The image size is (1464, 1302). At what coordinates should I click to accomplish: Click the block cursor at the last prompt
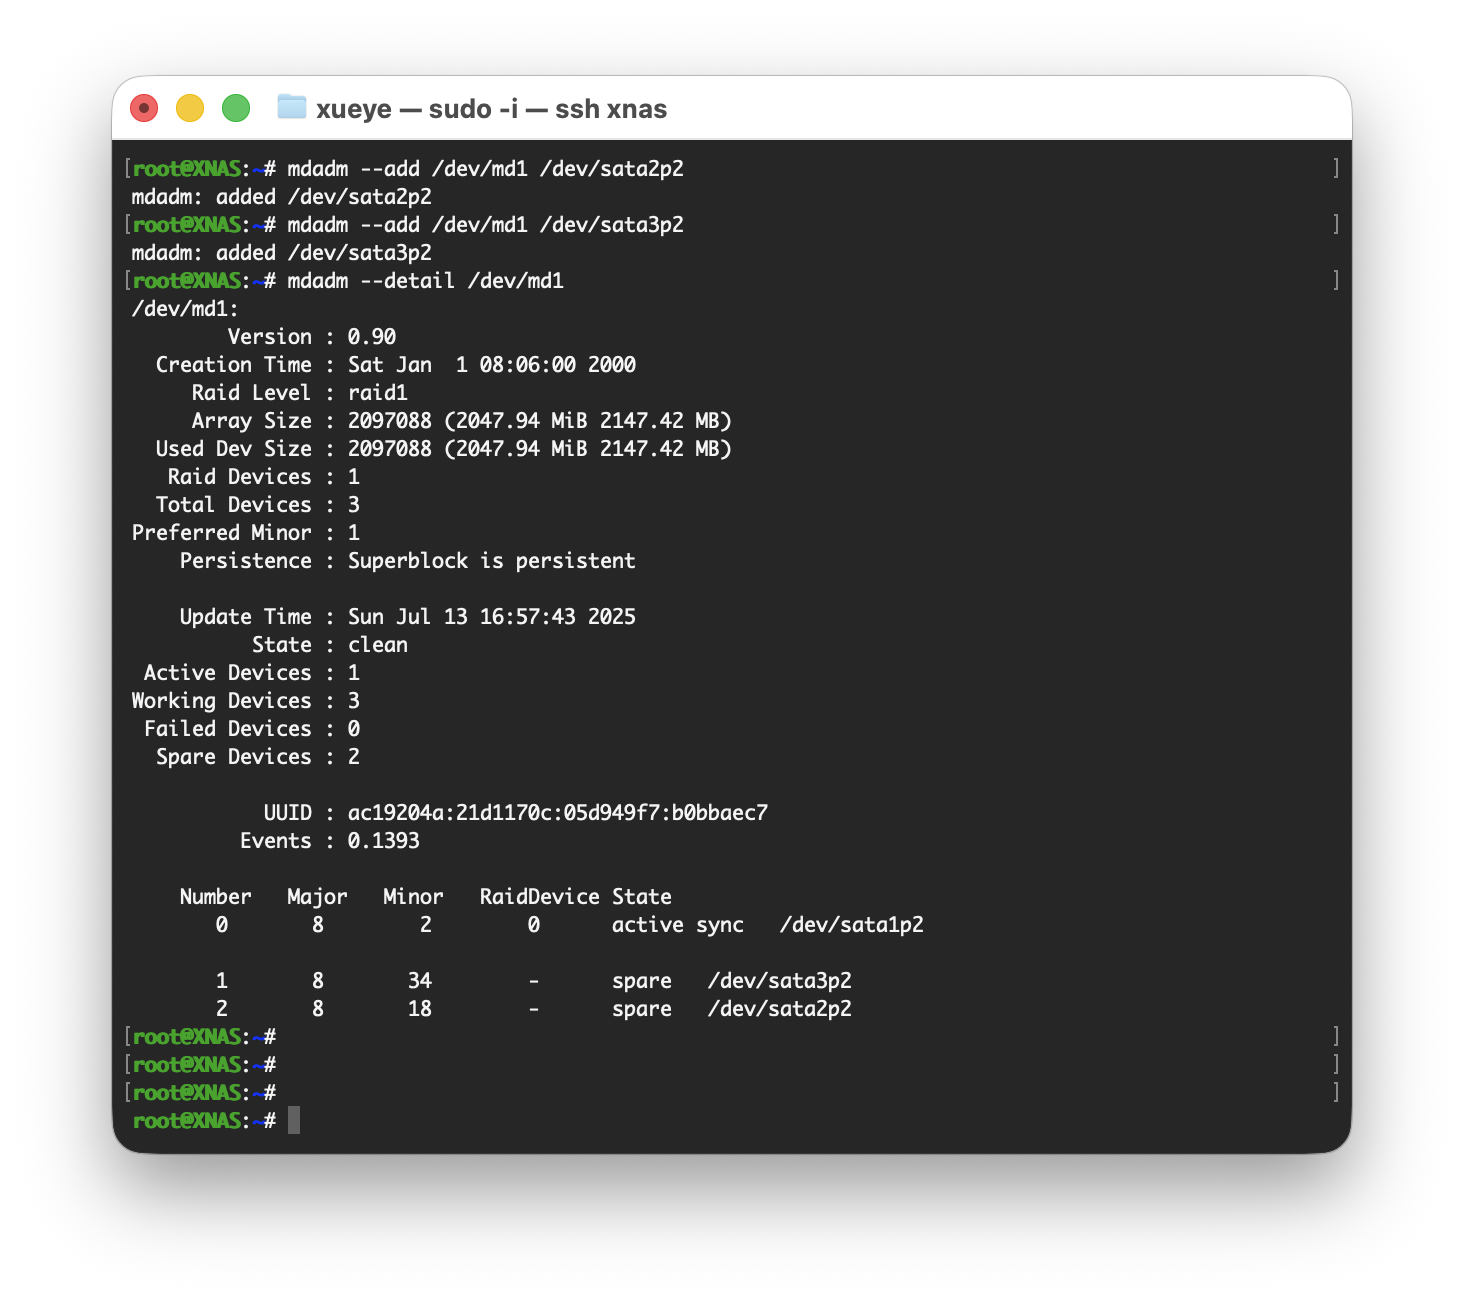[294, 1120]
